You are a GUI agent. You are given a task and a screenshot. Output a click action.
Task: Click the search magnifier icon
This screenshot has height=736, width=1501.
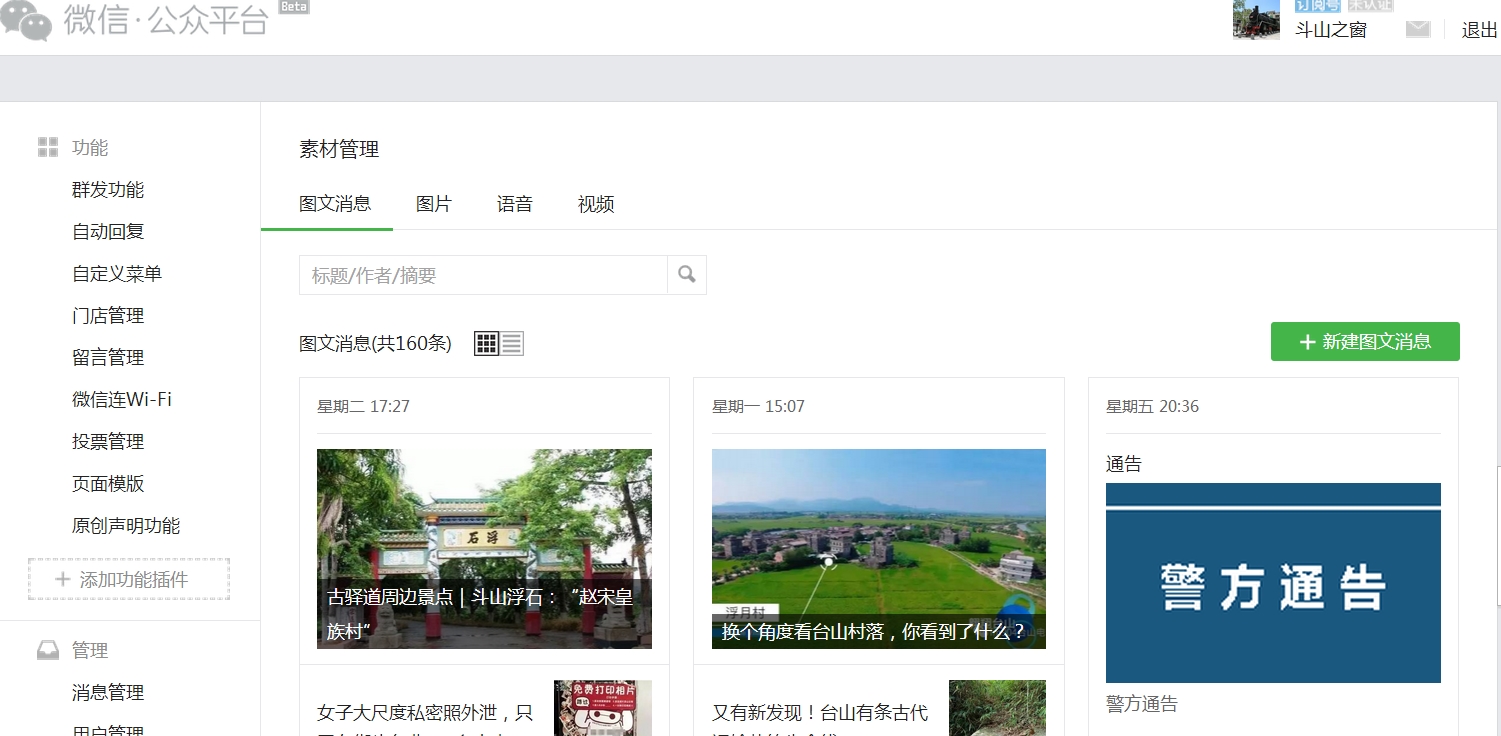pyautogui.click(x=686, y=275)
